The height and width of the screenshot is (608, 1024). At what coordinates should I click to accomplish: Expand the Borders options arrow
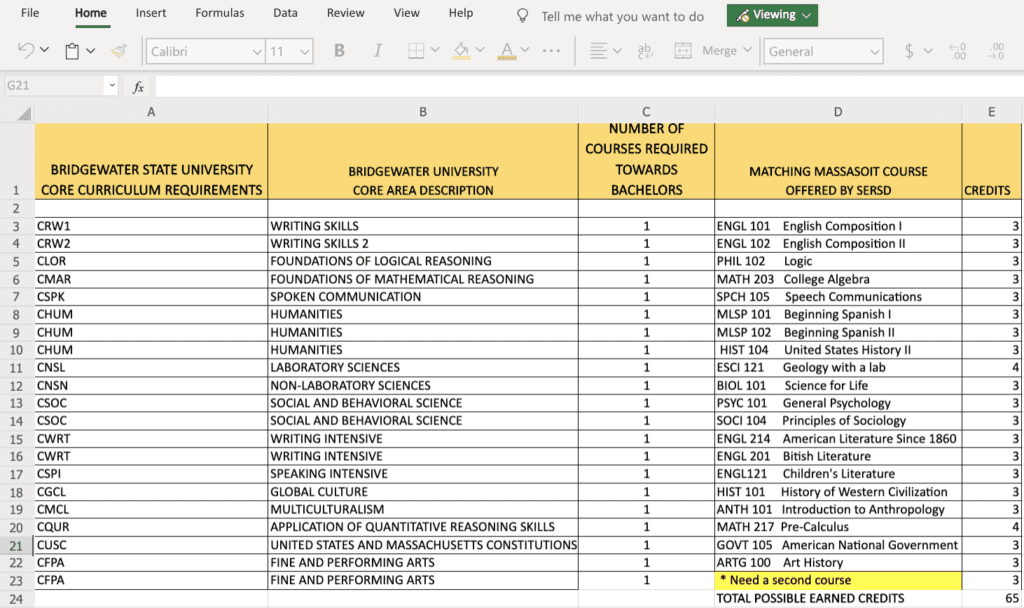click(435, 50)
